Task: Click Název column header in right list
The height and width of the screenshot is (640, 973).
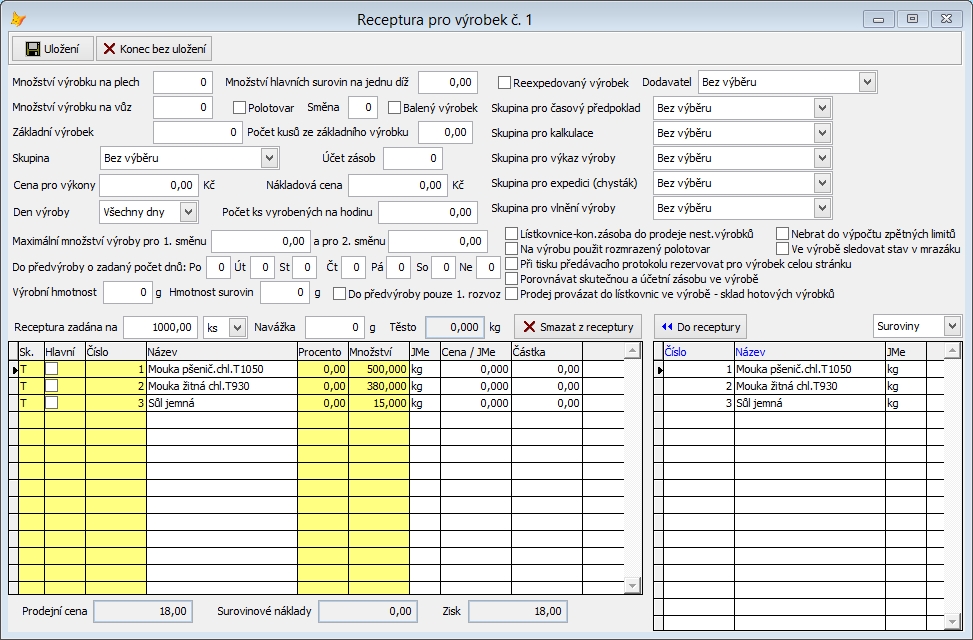Action: pos(810,352)
